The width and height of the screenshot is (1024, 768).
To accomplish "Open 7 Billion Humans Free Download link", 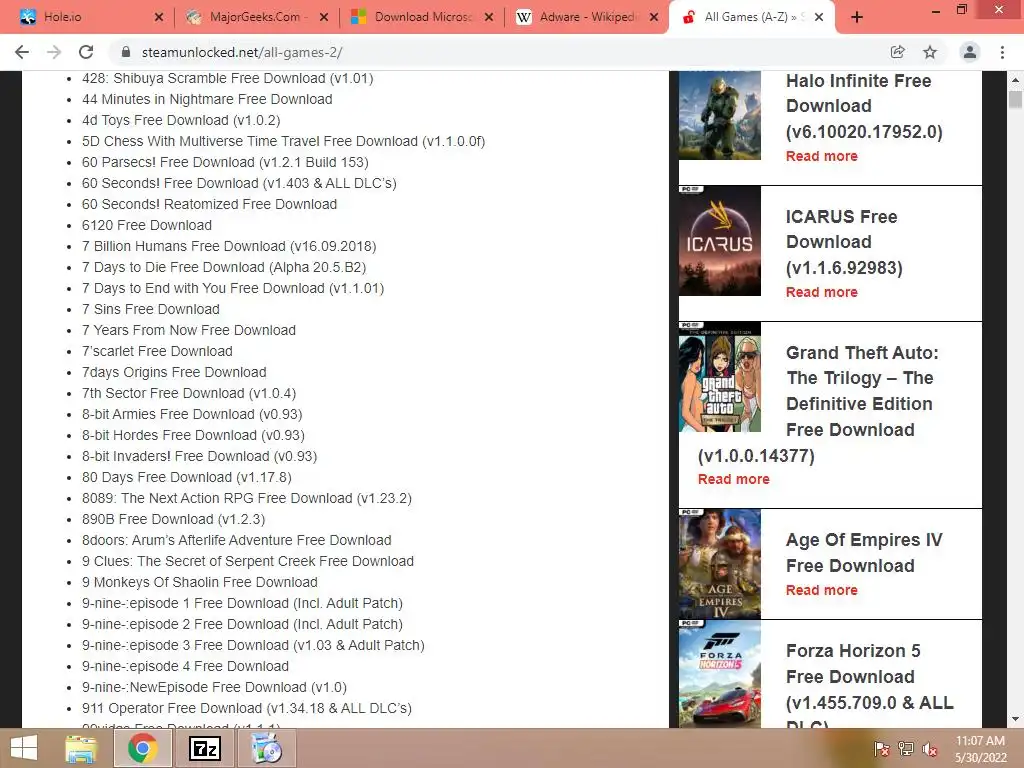I will 229,246.
